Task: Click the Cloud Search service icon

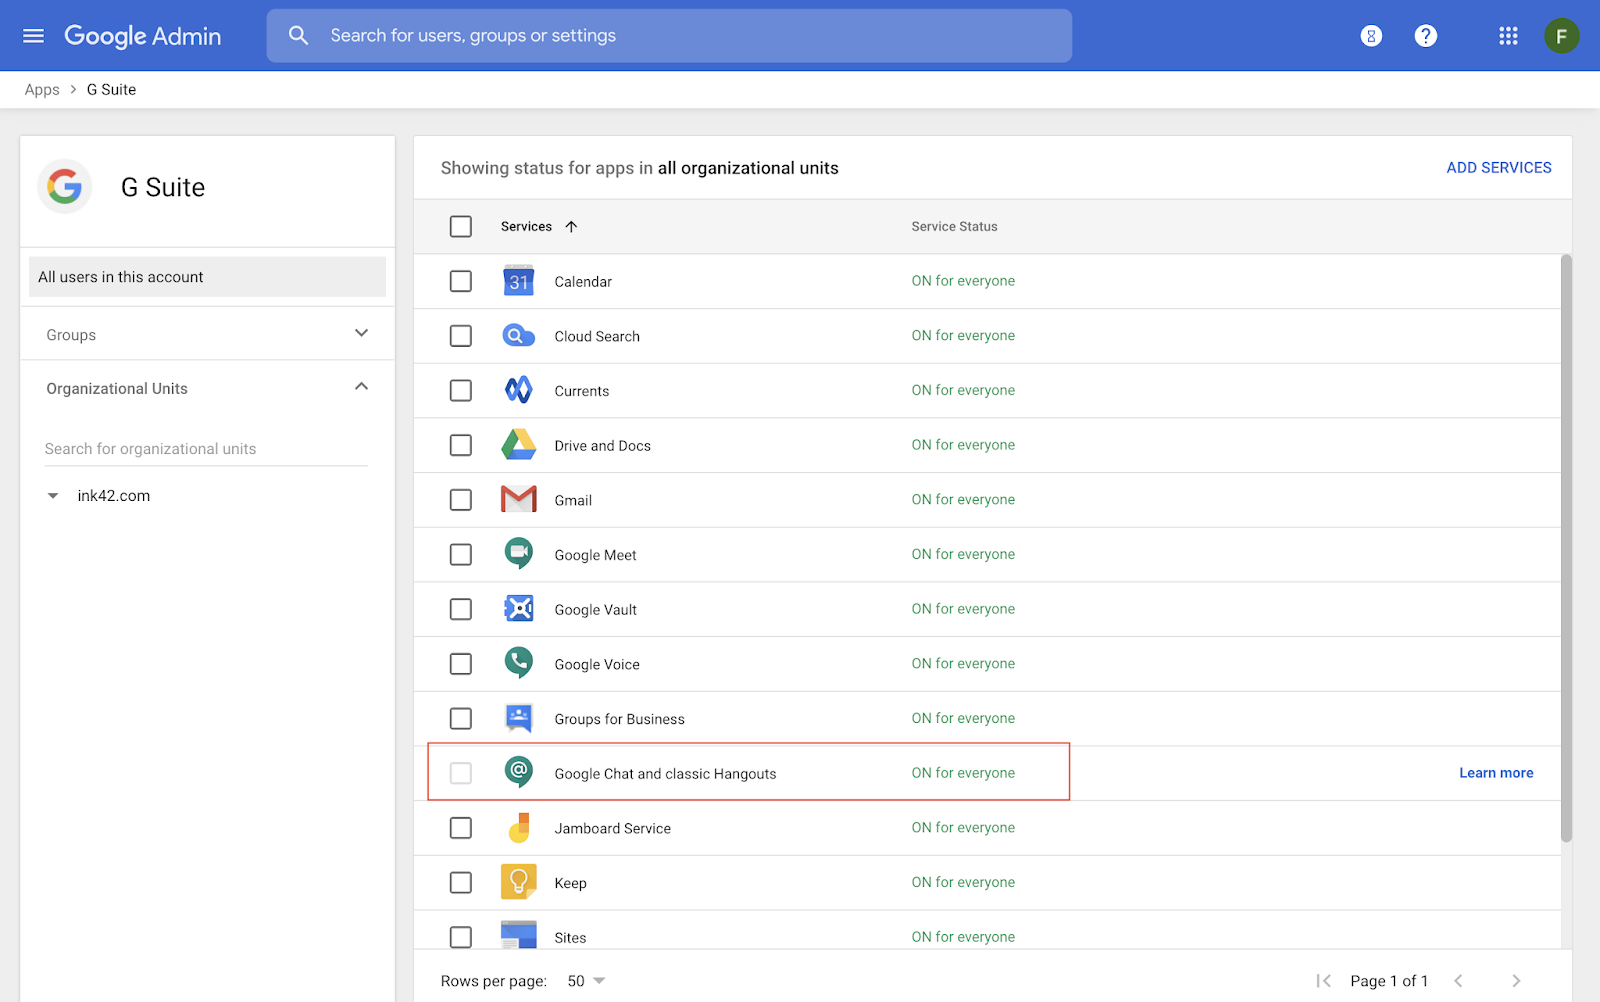Action: coord(518,336)
